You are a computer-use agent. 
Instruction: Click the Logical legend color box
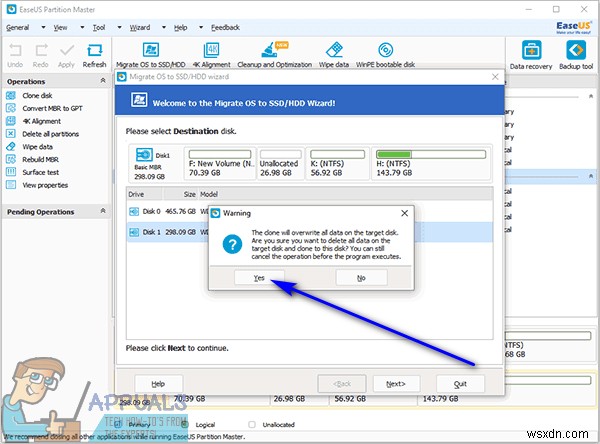point(185,424)
